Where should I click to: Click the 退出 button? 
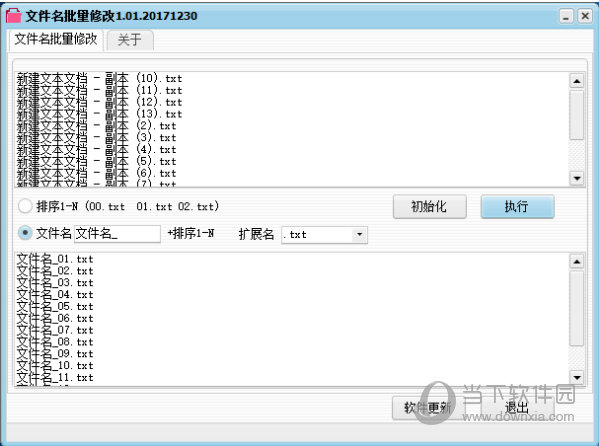click(x=517, y=408)
